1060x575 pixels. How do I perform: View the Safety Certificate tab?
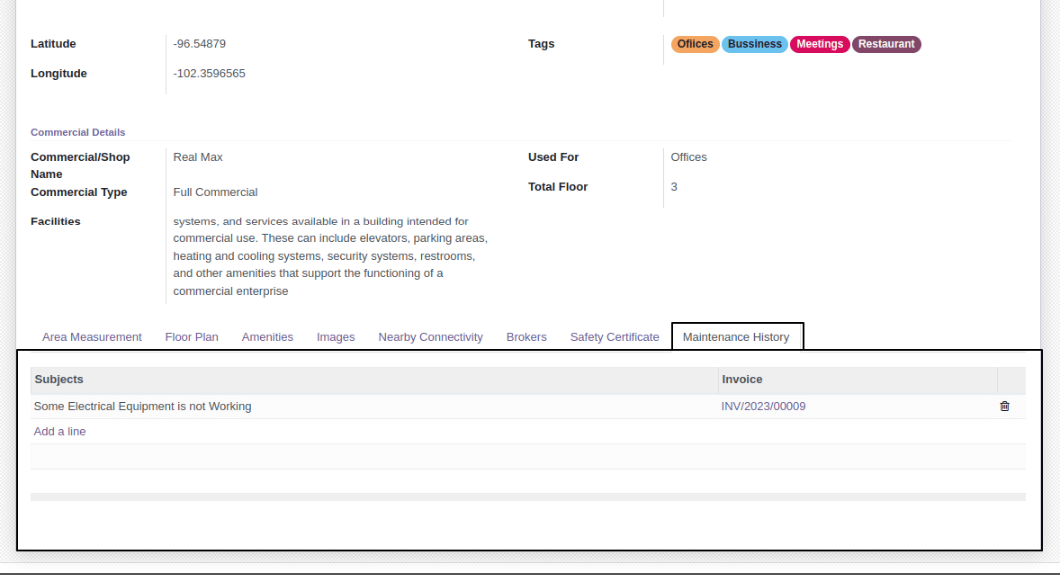(x=614, y=337)
